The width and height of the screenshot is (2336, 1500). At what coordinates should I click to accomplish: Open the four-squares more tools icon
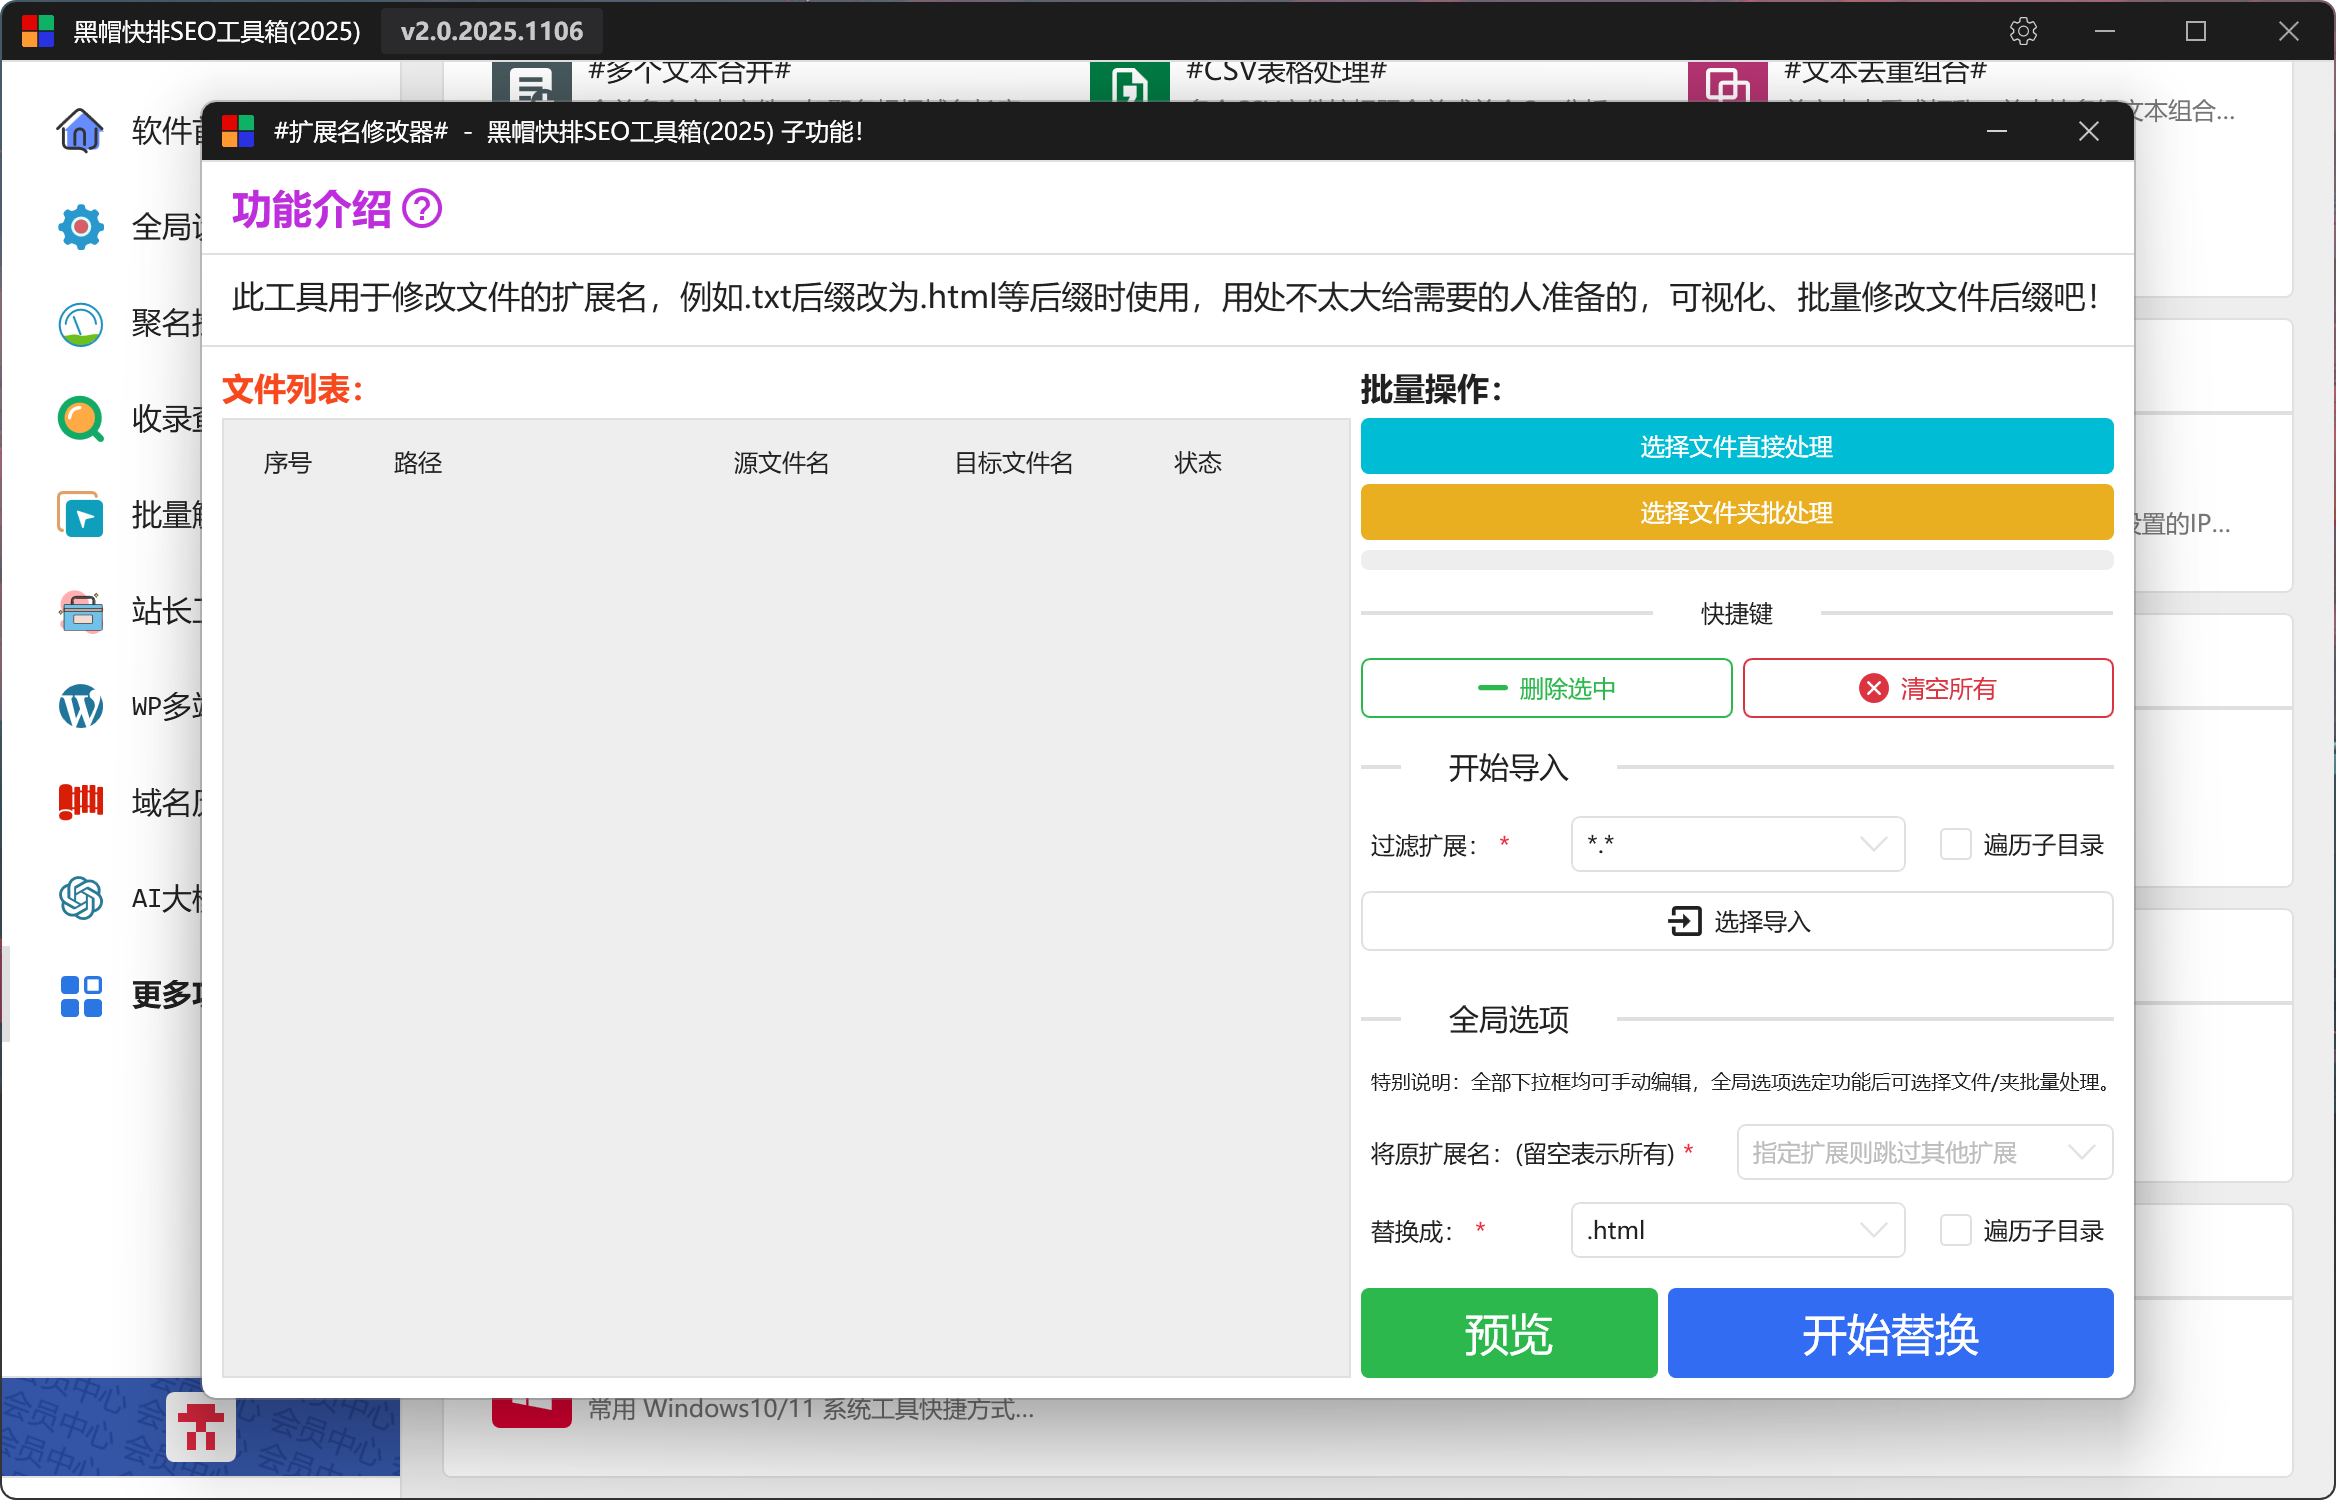coord(80,995)
